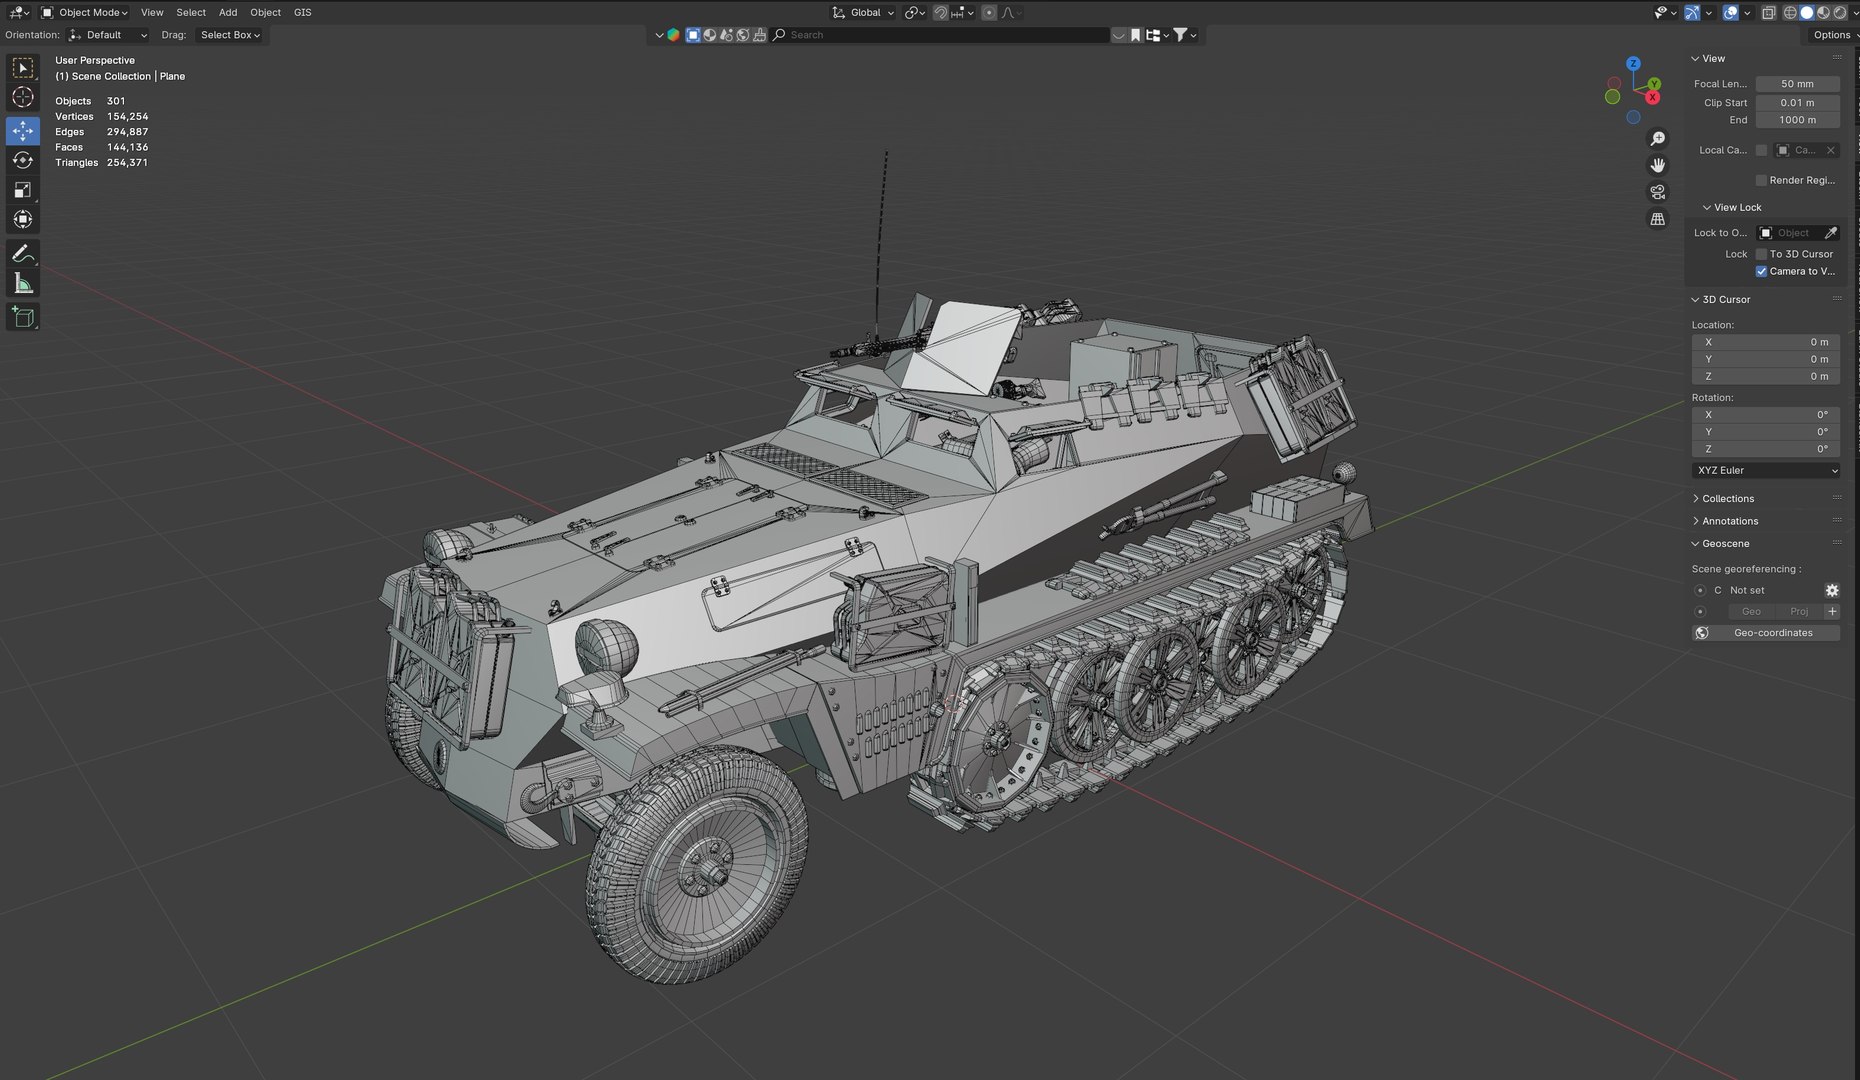
Task: Switch perspective/orthographic with grid icon
Action: [x=1658, y=219]
